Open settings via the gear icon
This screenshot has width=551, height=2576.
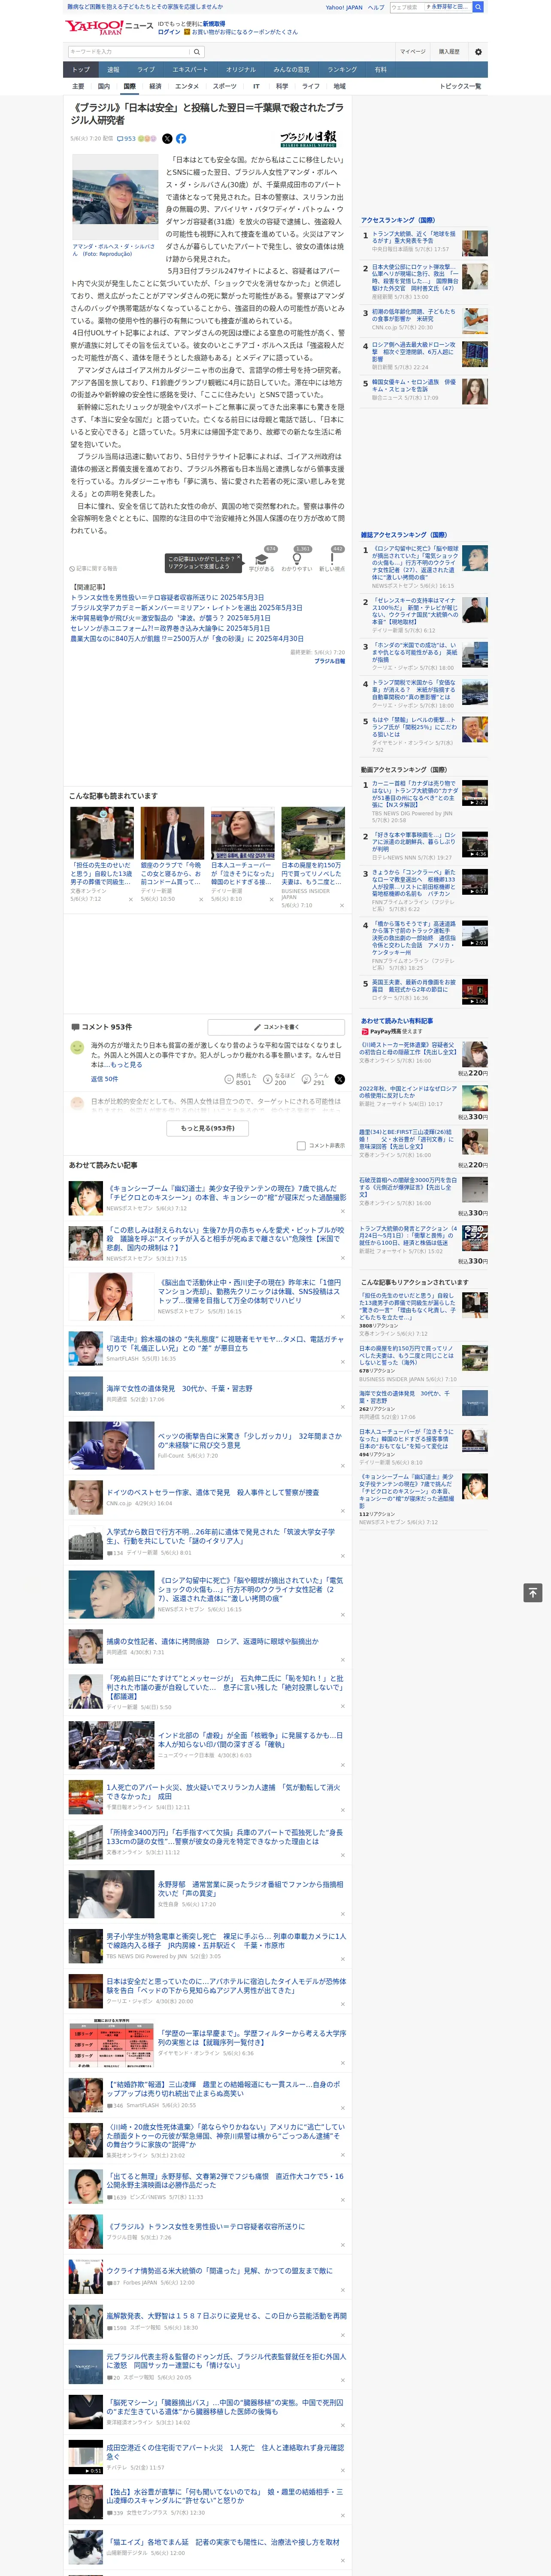pos(478,52)
